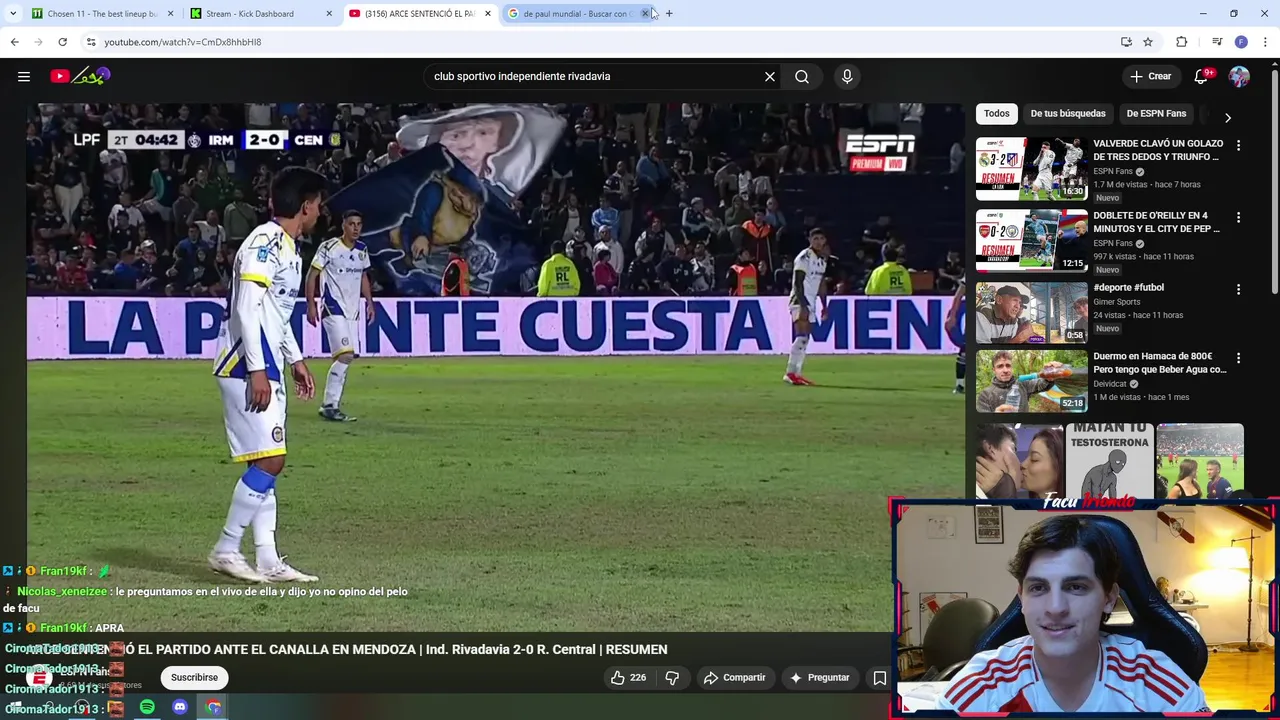
Task: Open the O'Reilly doblete video thumbnail
Action: (x=1031, y=240)
